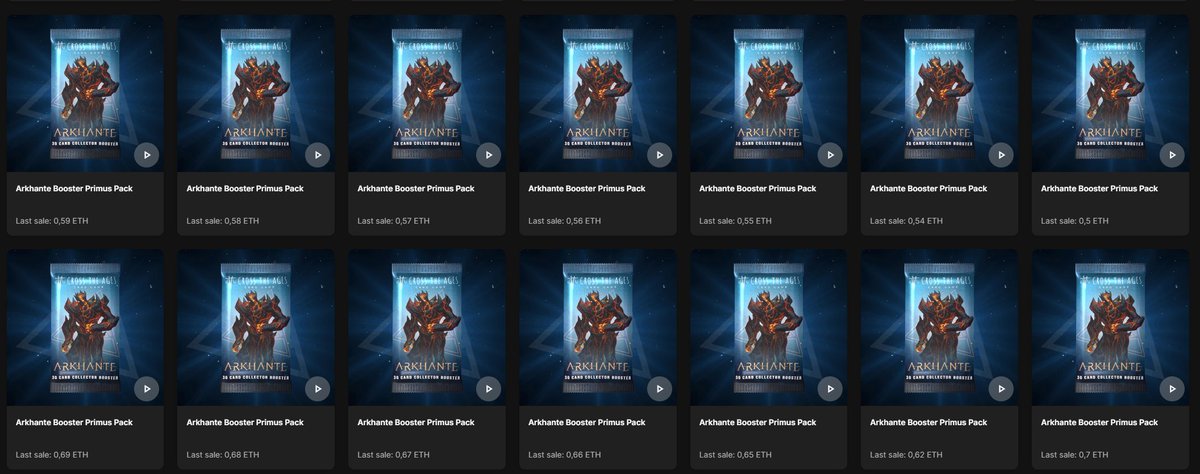Select the text 'Last sale: 0,56 ETH'
Viewport: 1200px width, 474px height.
tap(566, 220)
